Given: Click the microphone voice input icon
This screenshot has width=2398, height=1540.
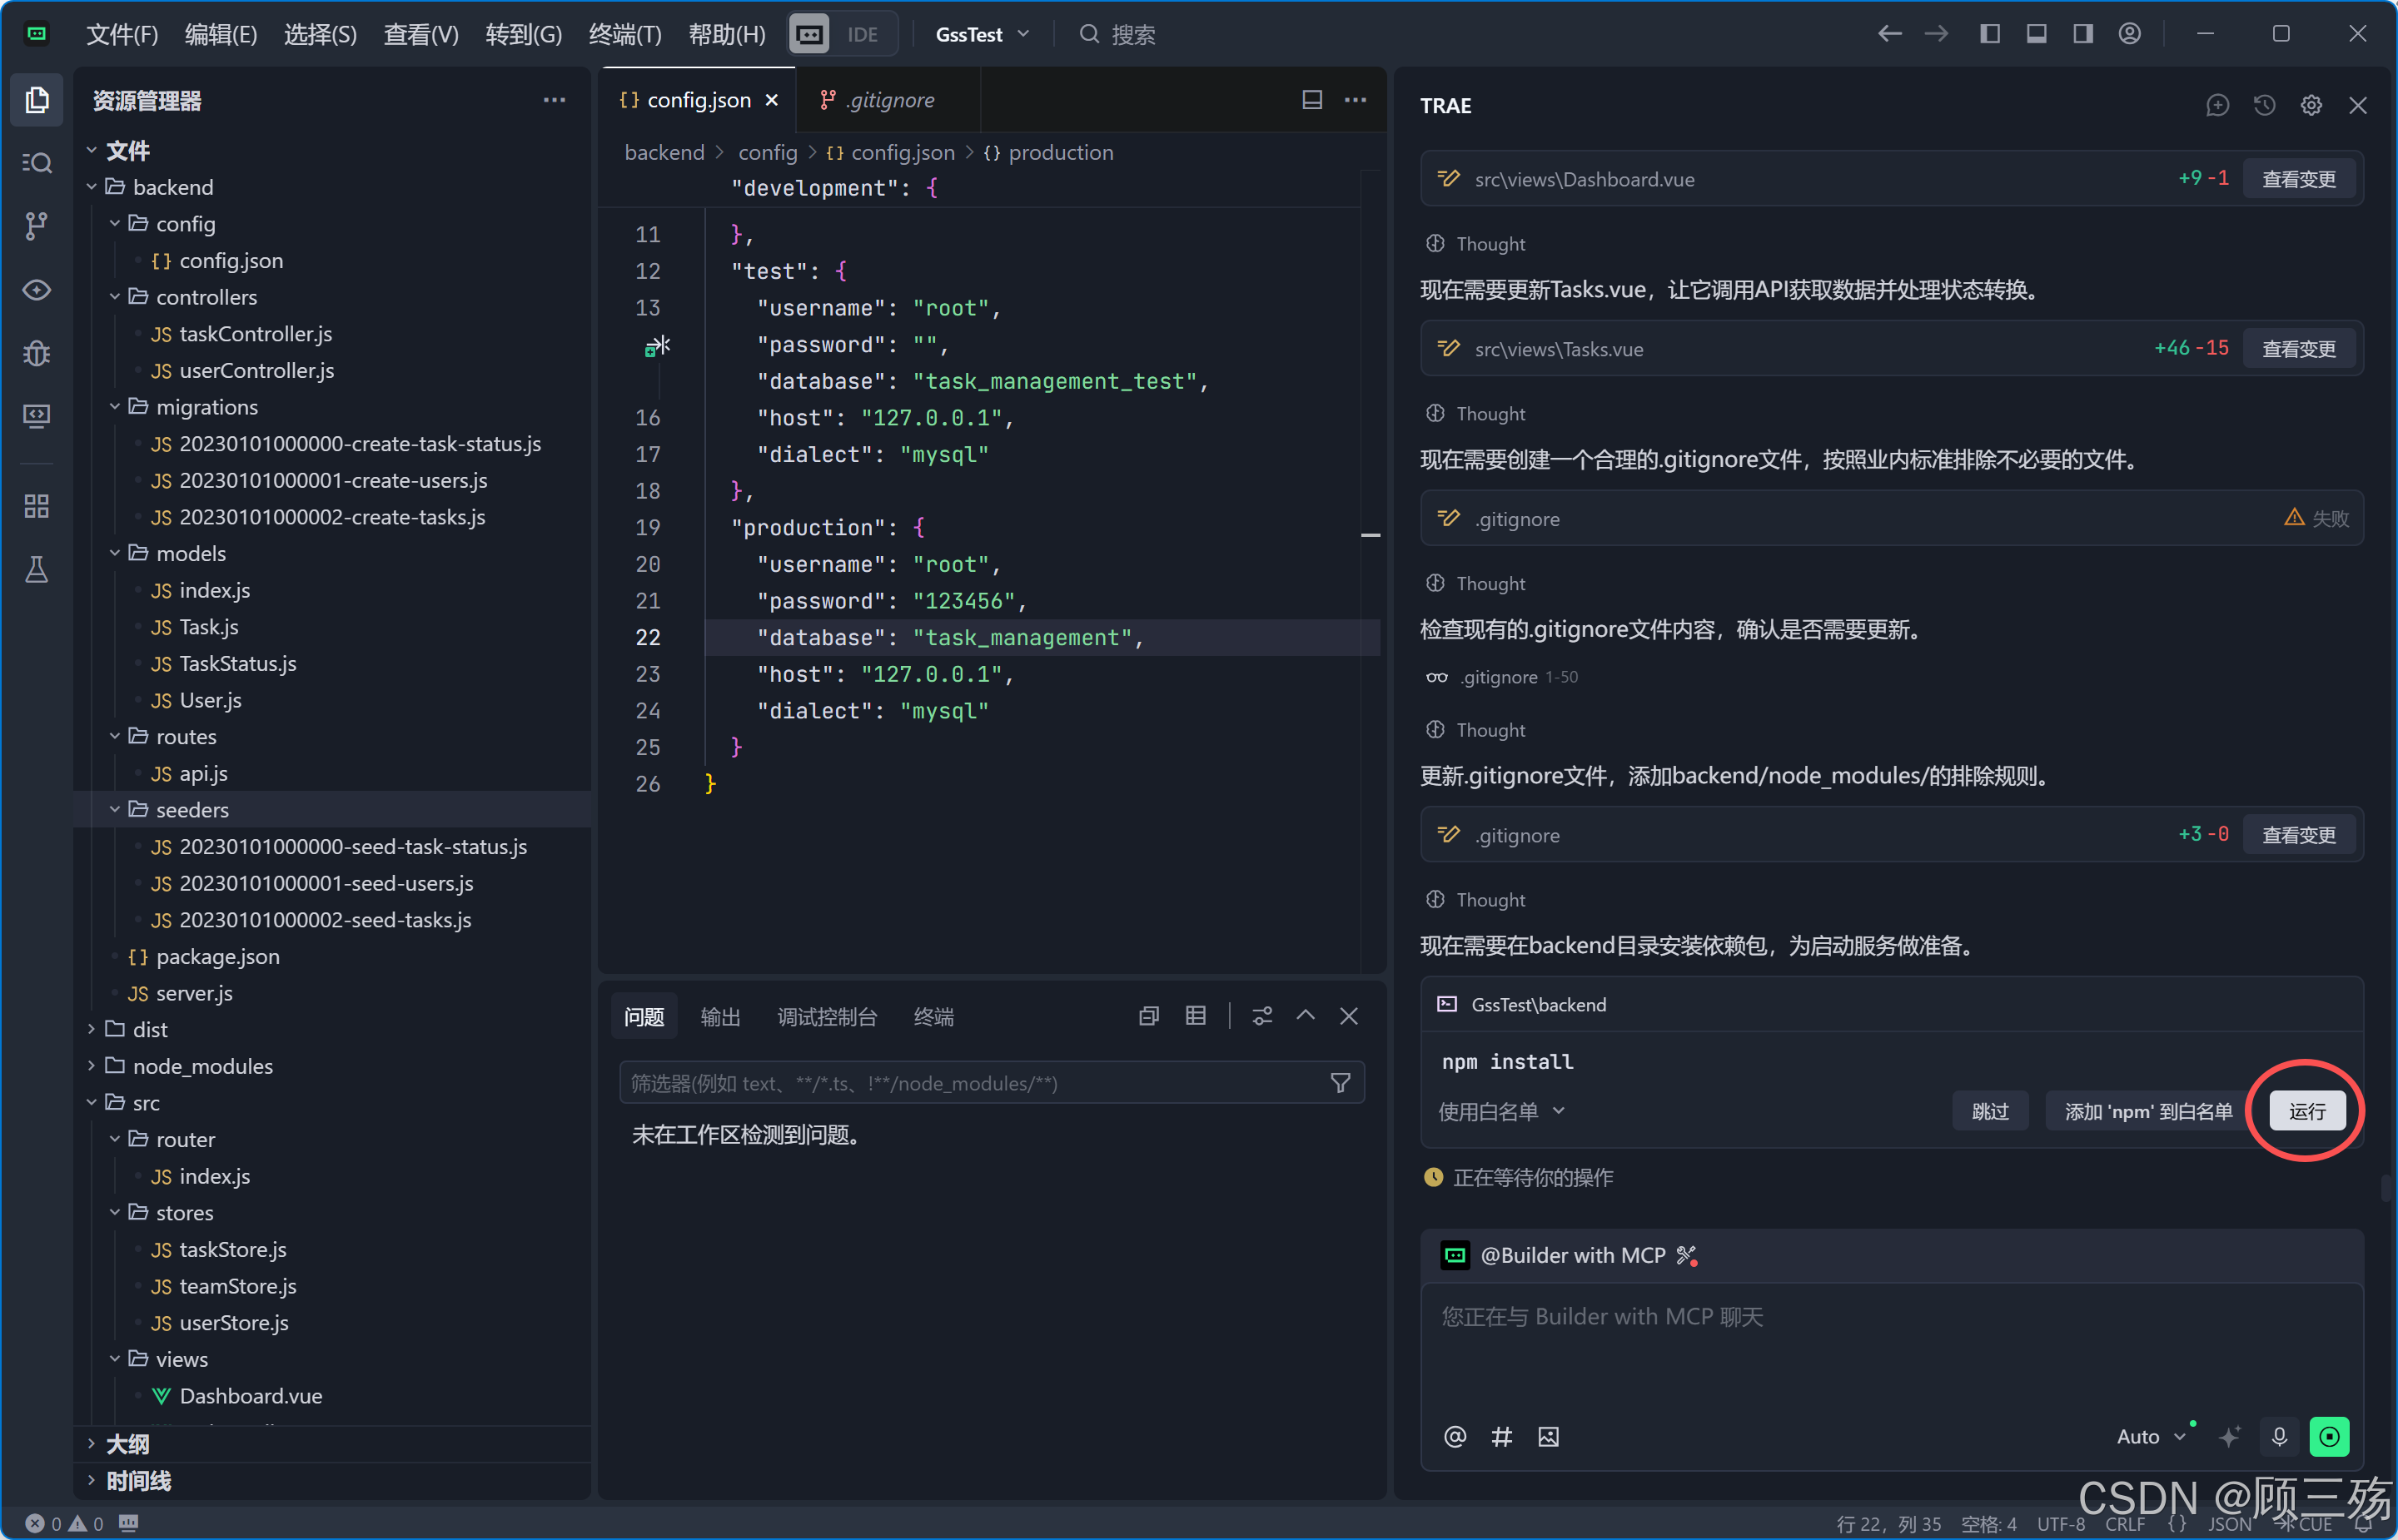Looking at the screenshot, I should point(2279,1437).
